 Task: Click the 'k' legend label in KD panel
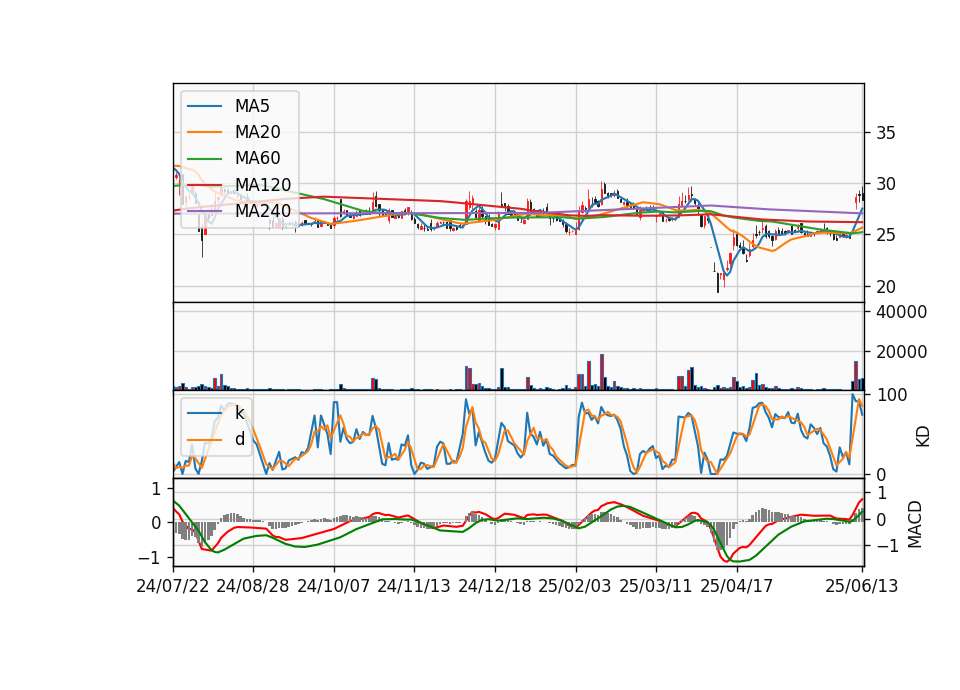tap(239, 413)
